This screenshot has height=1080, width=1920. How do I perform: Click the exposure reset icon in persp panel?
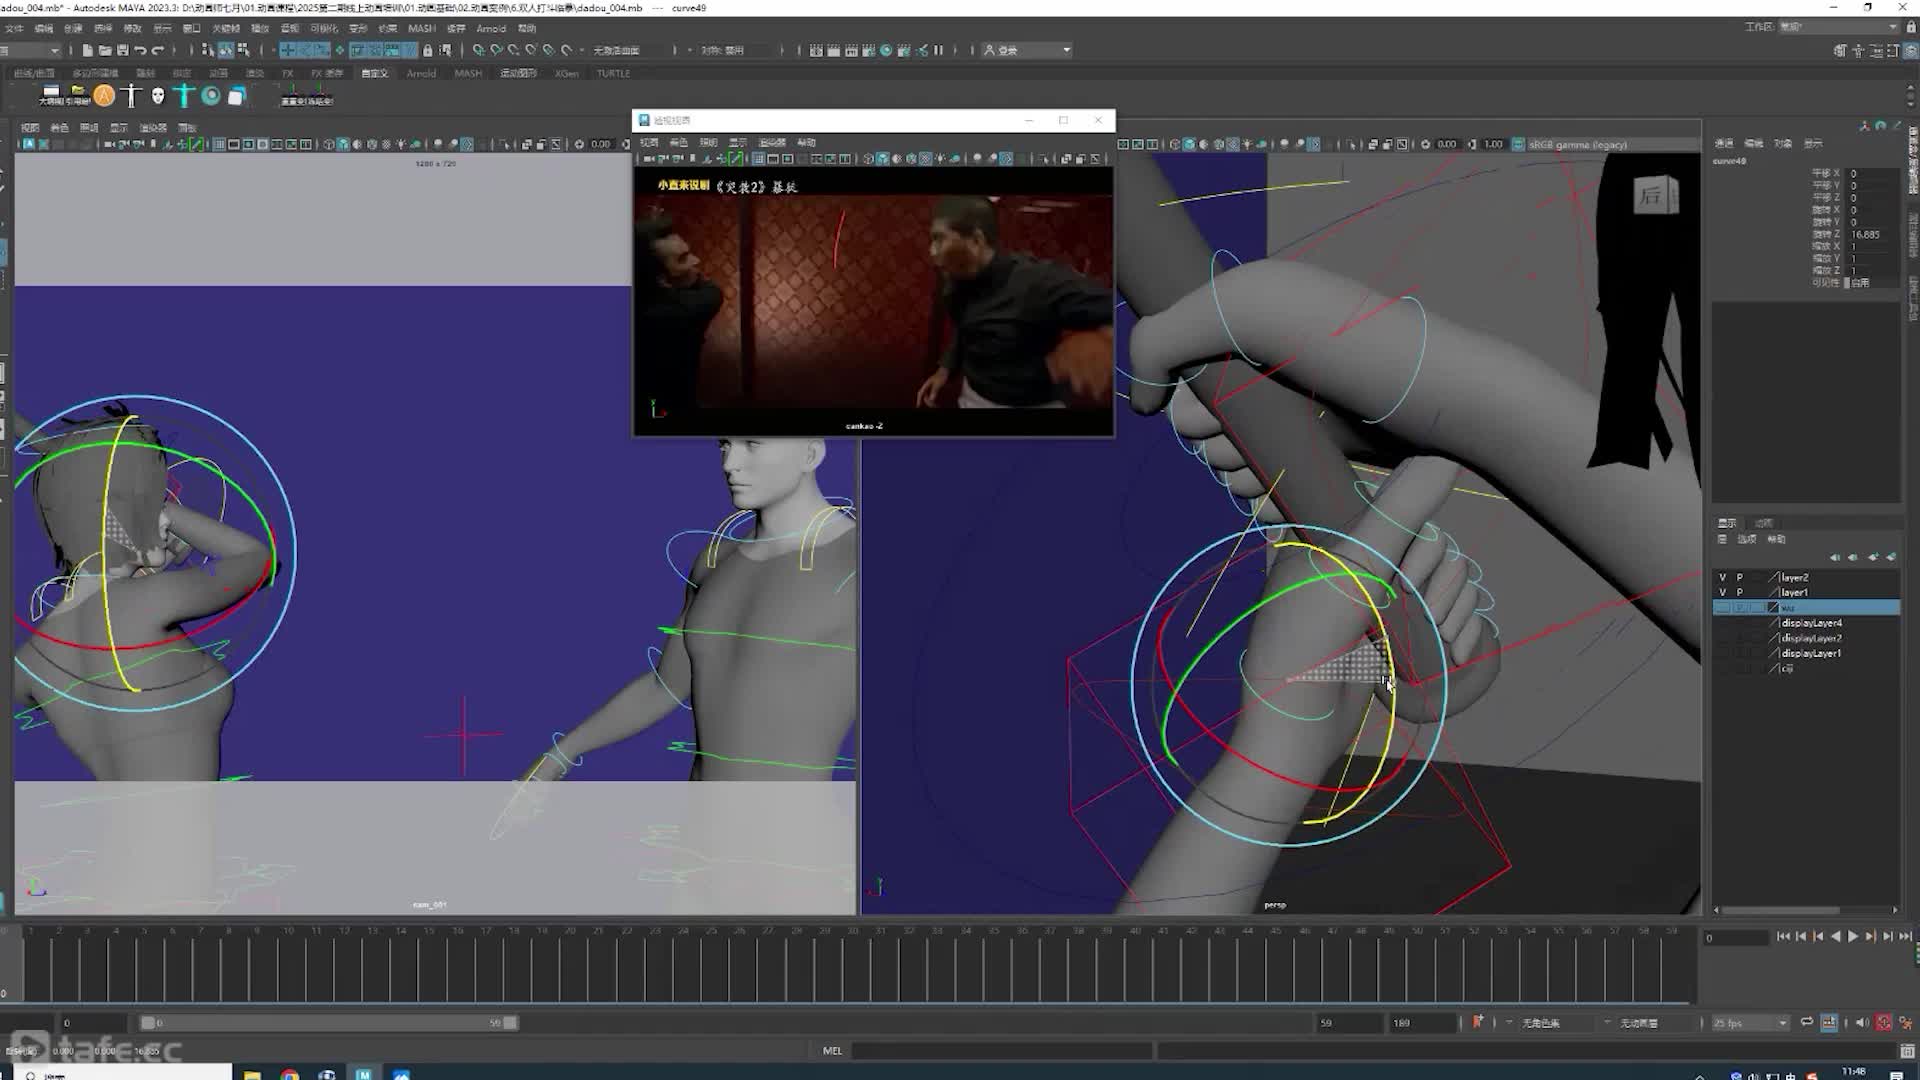pos(1425,144)
